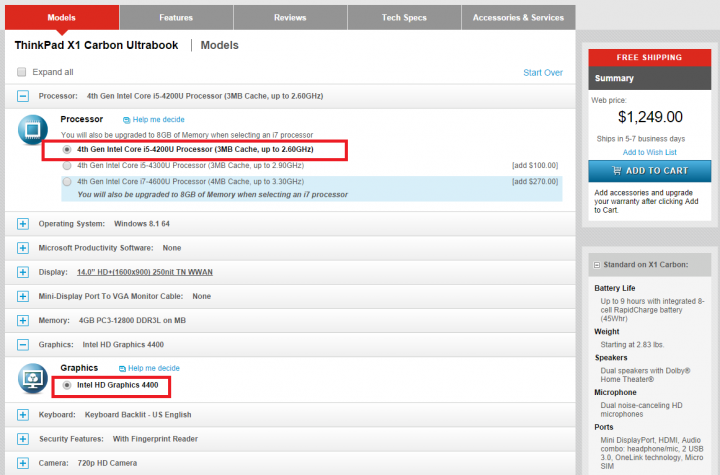Expand the Camera section
Image resolution: width=720 pixels, height=475 pixels.
[x=22, y=463]
